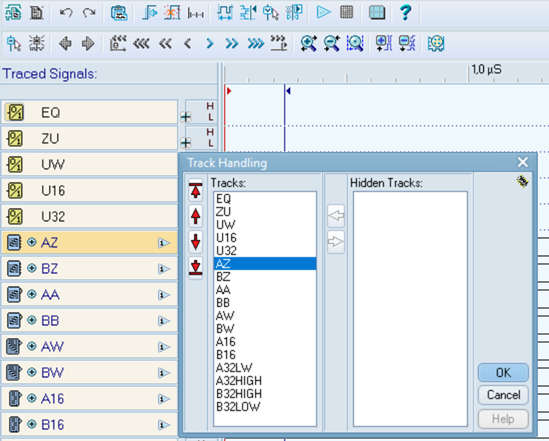
Task: Move selected track to bottom
Action: coord(195,267)
